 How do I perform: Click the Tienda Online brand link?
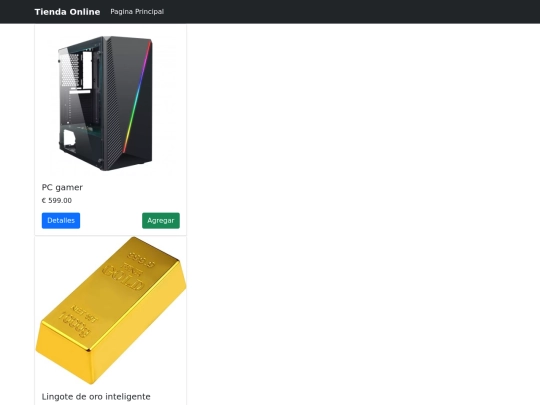[67, 12]
